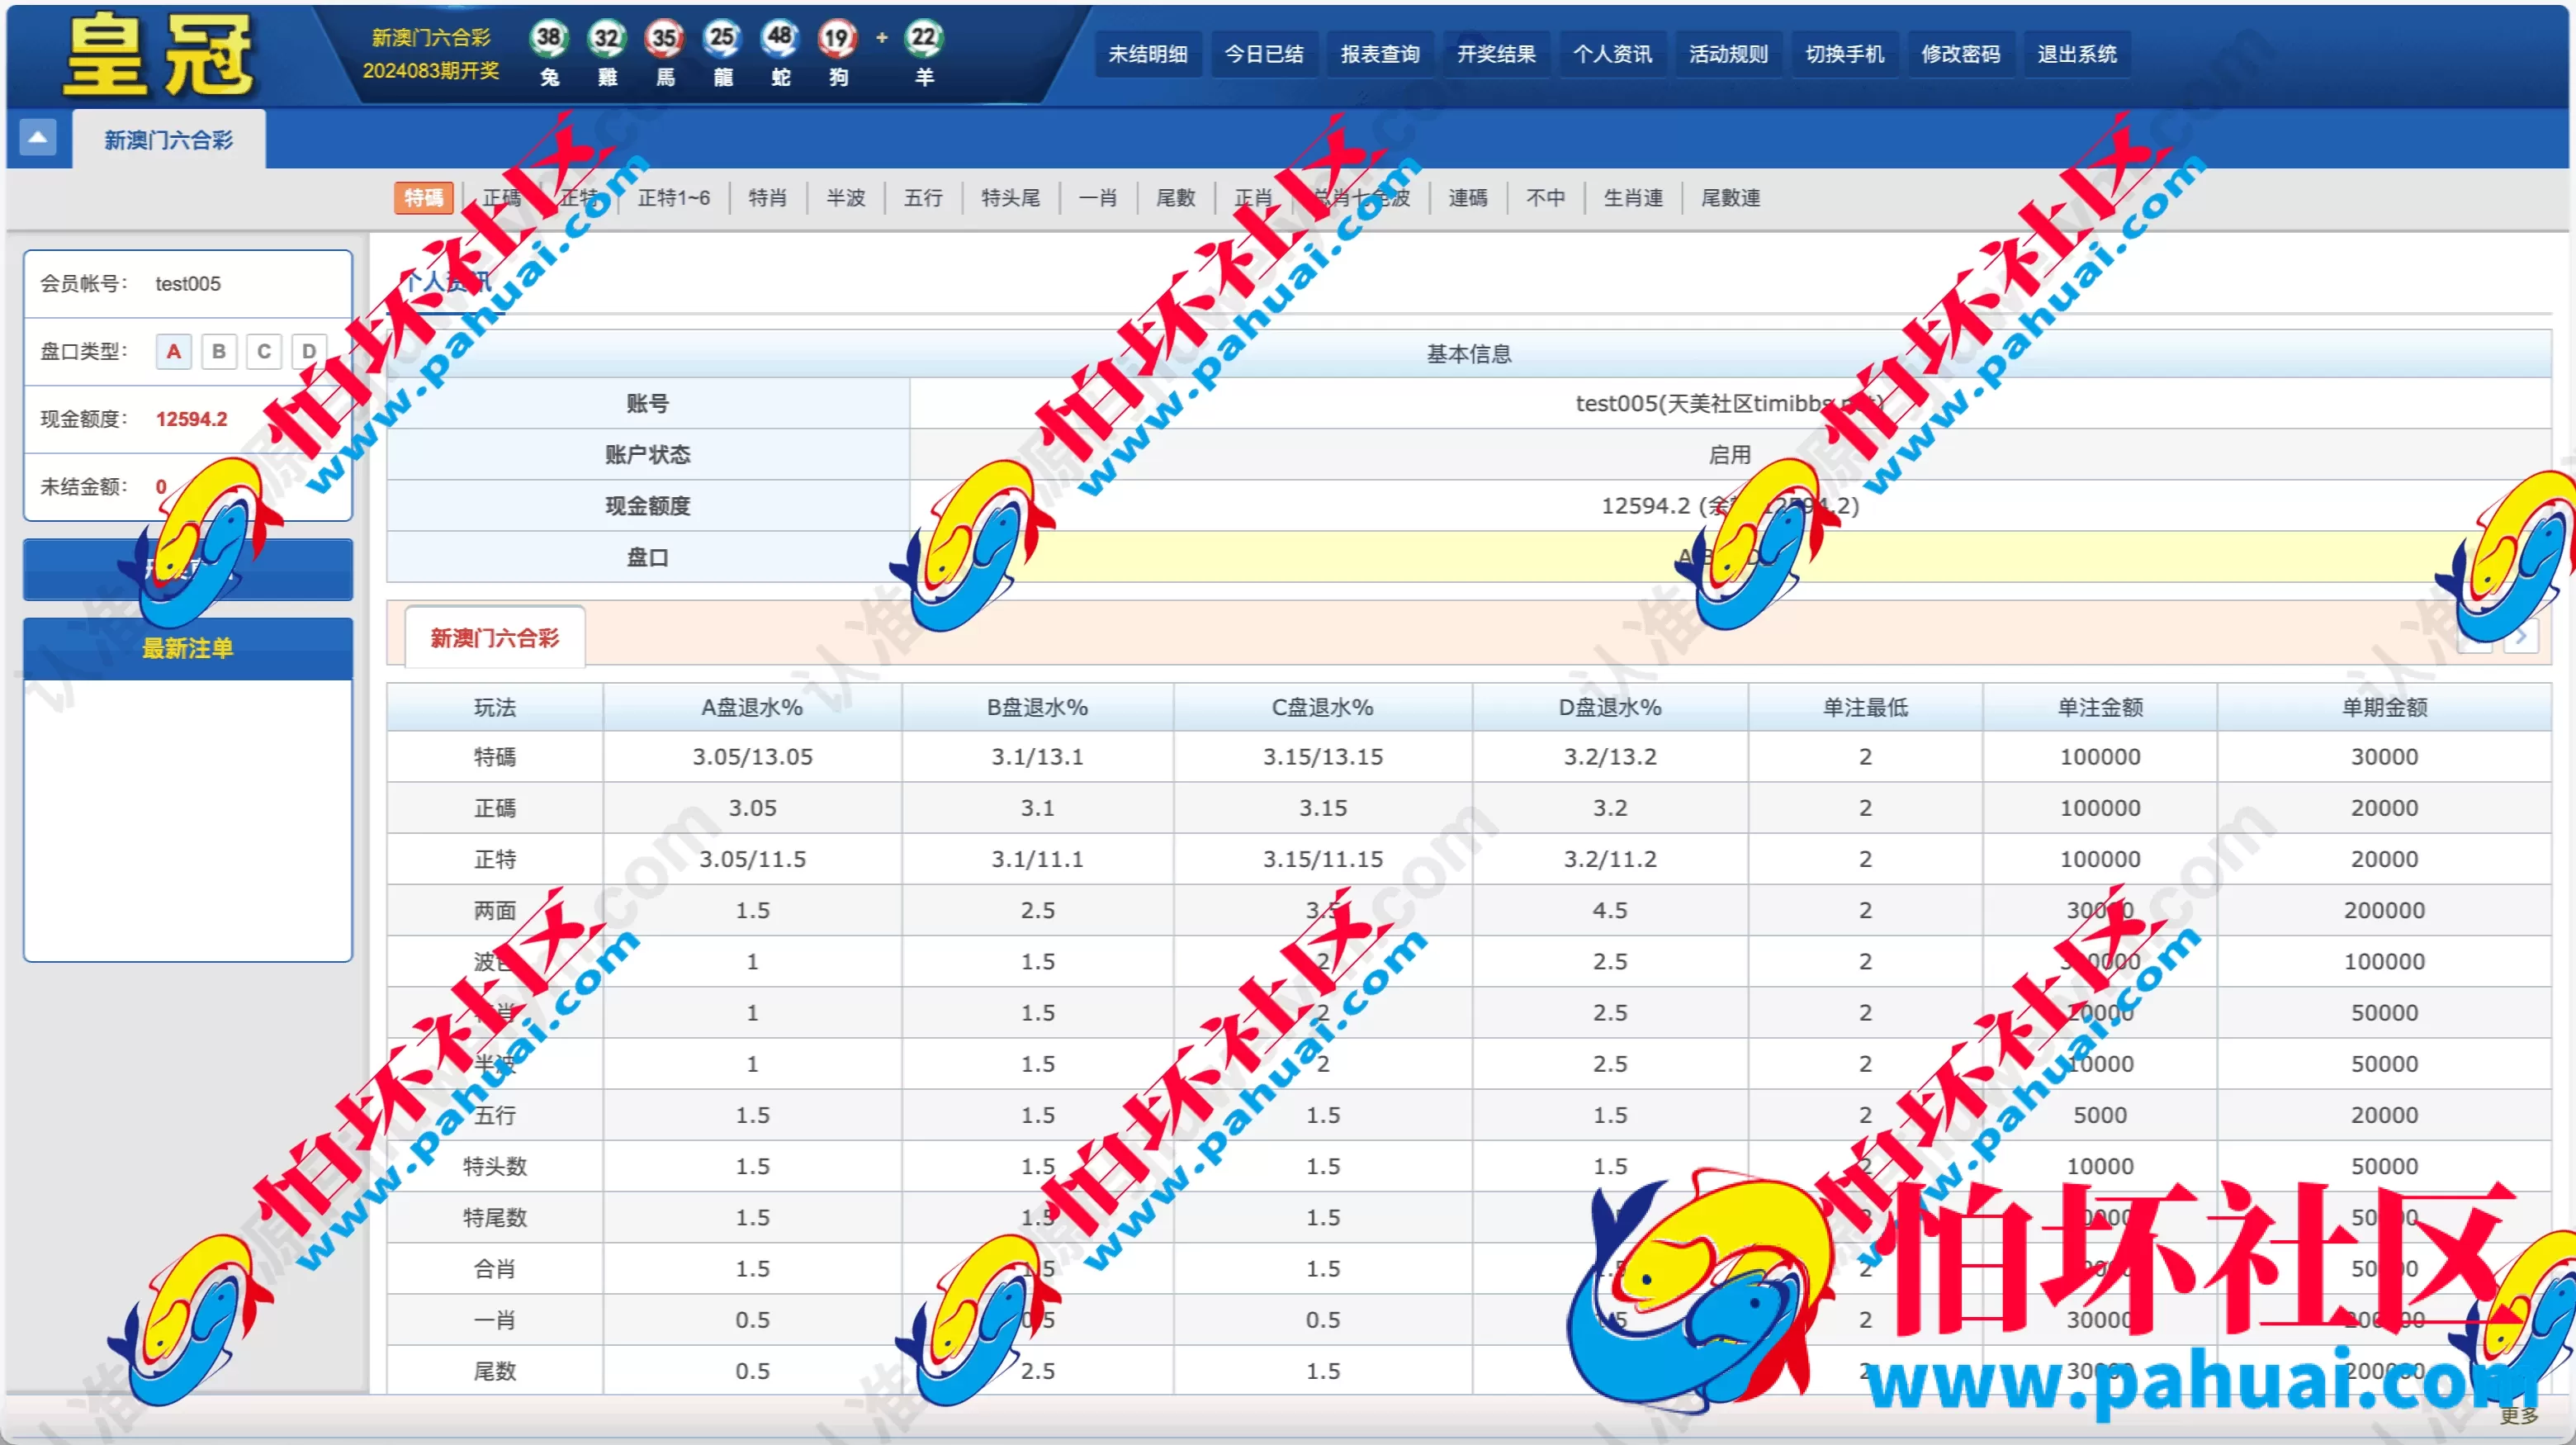Open 报表查询 from the top navigation
2576x1445 pixels.
(x=1380, y=54)
